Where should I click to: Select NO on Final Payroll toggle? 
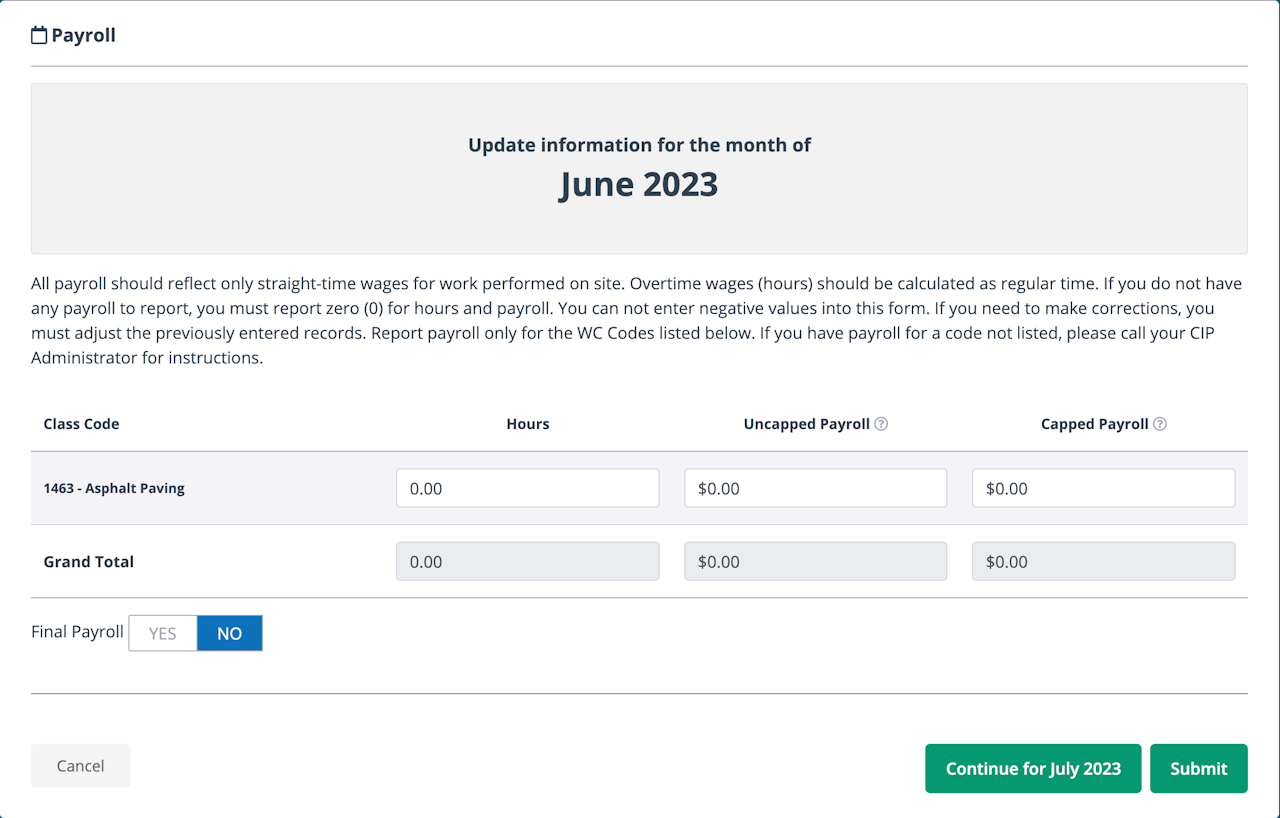click(229, 633)
